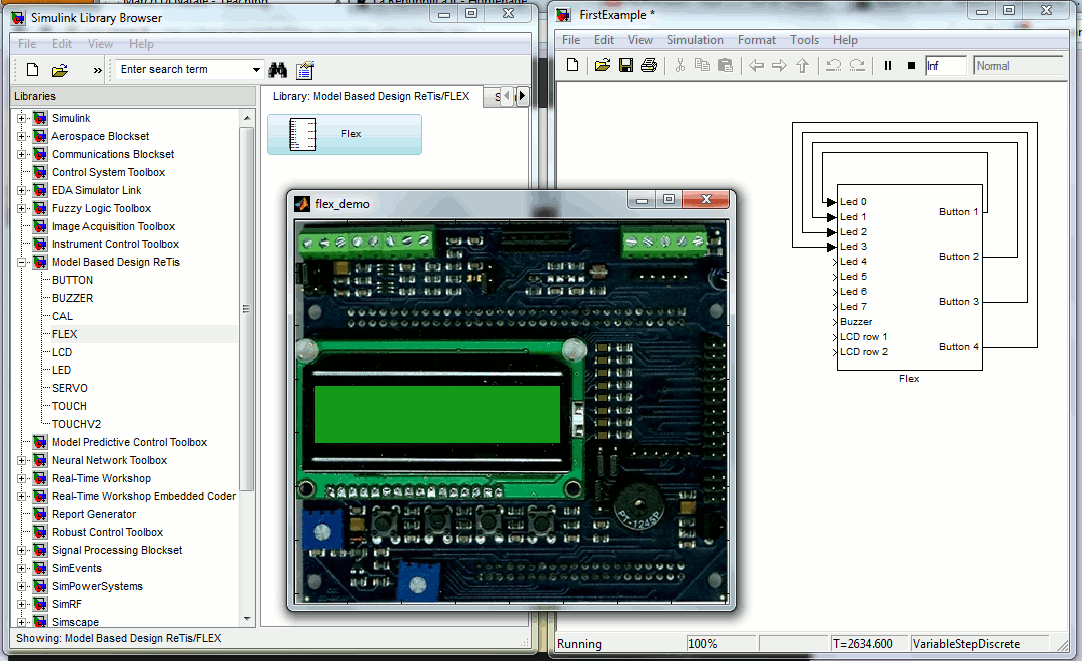
Task: Collapse the Model Based Design ReTis node
Action: point(21,262)
